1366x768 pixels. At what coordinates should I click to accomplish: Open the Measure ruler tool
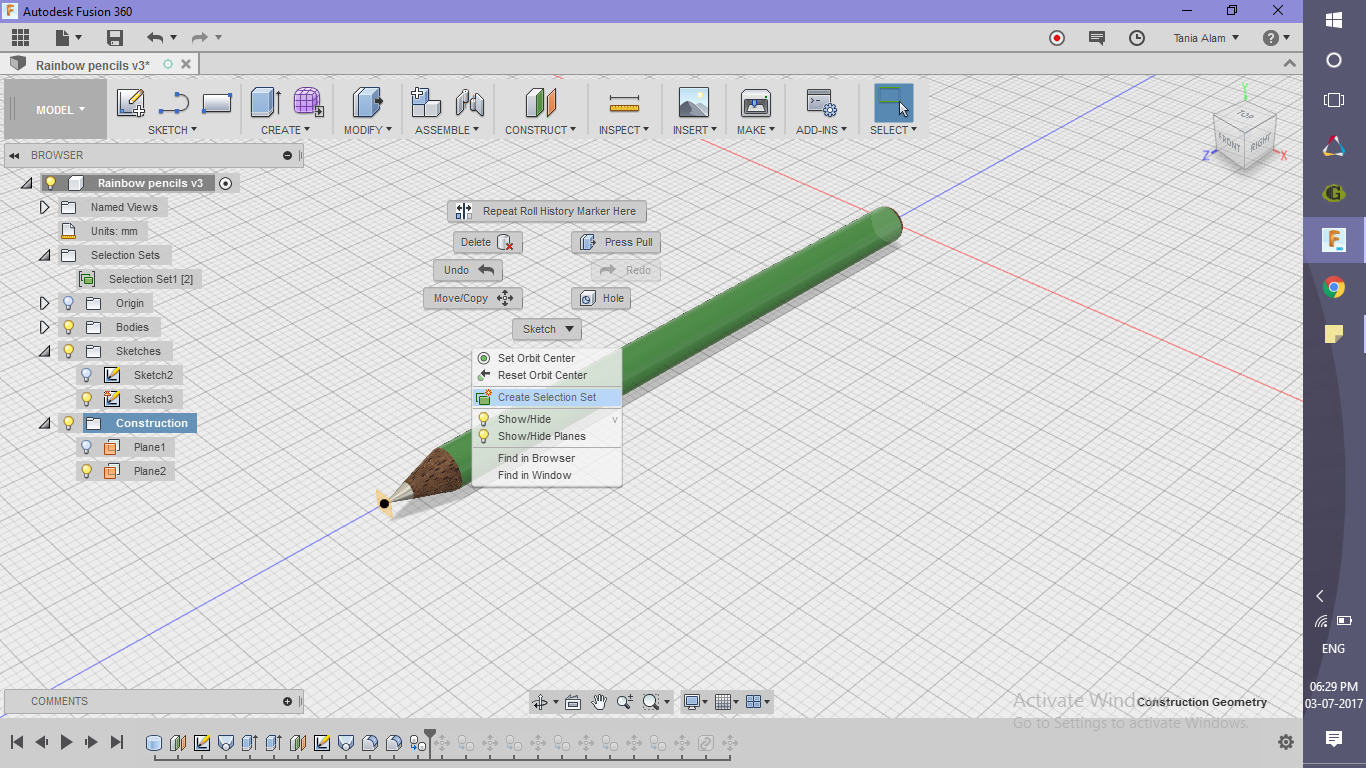click(624, 103)
